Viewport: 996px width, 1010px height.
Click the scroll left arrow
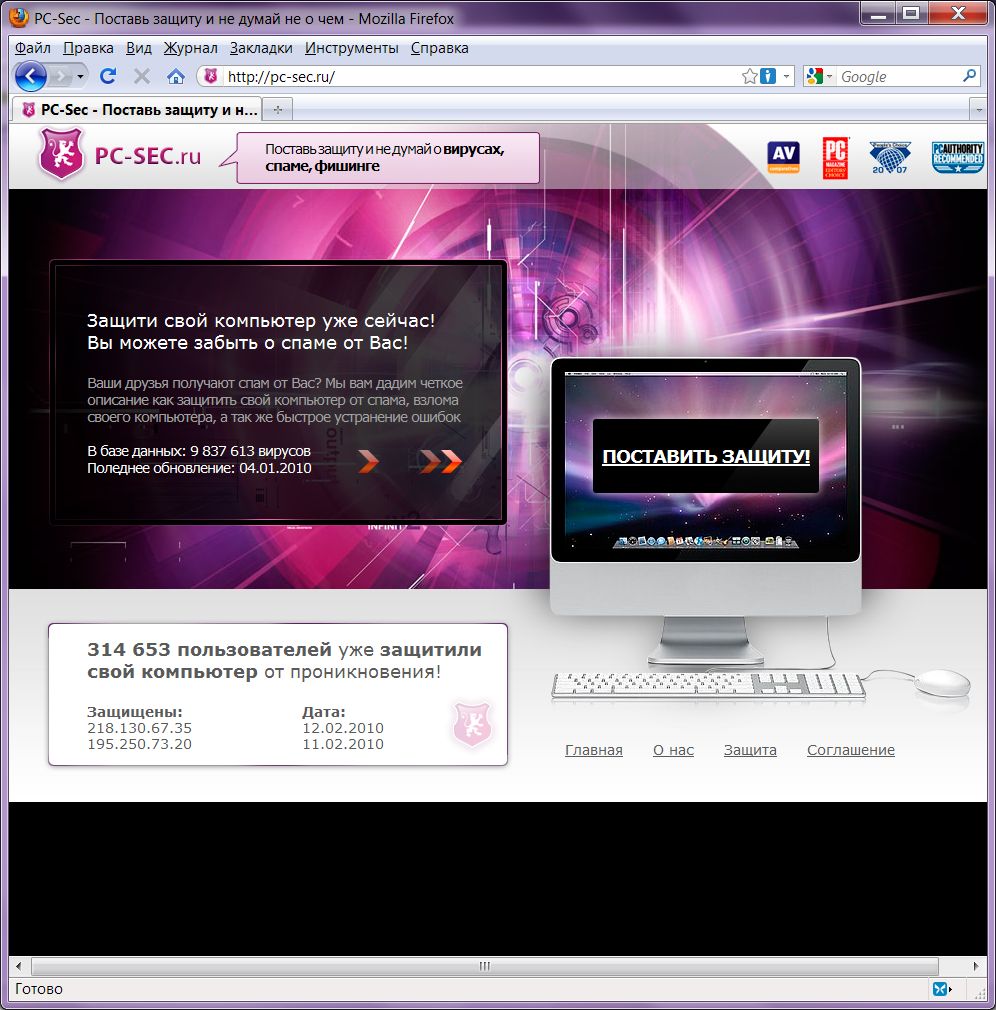pyautogui.click(x=19, y=966)
